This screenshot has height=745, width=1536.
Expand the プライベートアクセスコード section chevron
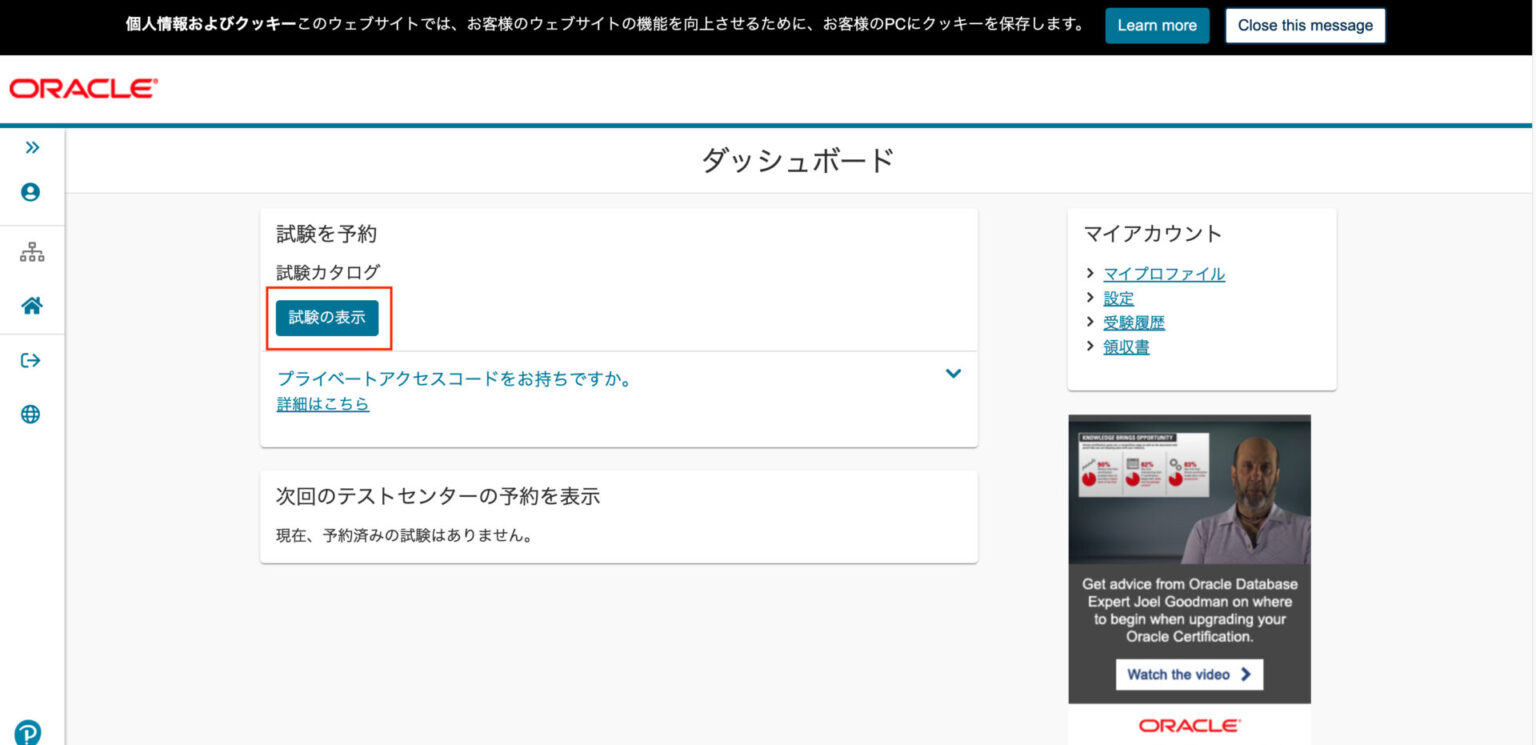953,373
